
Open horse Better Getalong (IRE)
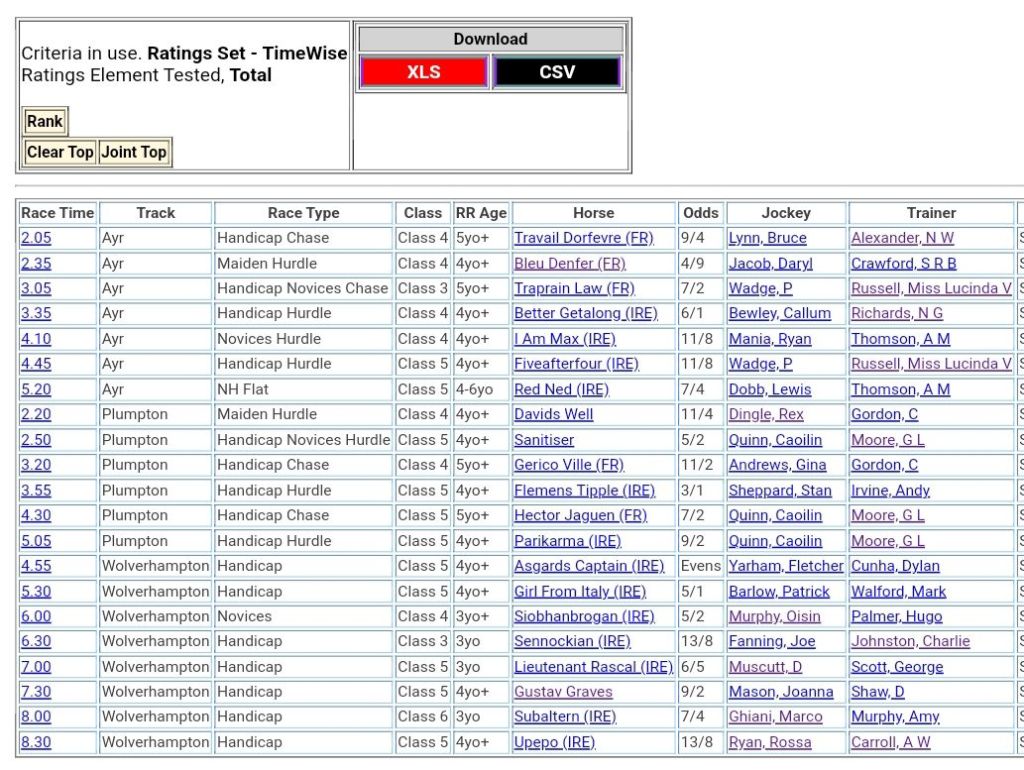coord(585,313)
